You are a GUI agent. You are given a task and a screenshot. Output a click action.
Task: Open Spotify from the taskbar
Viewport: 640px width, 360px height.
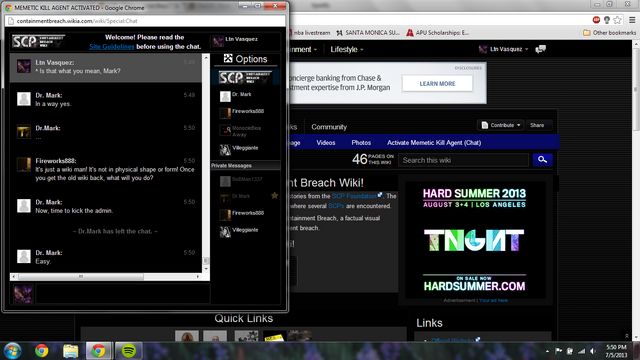[x=129, y=351]
